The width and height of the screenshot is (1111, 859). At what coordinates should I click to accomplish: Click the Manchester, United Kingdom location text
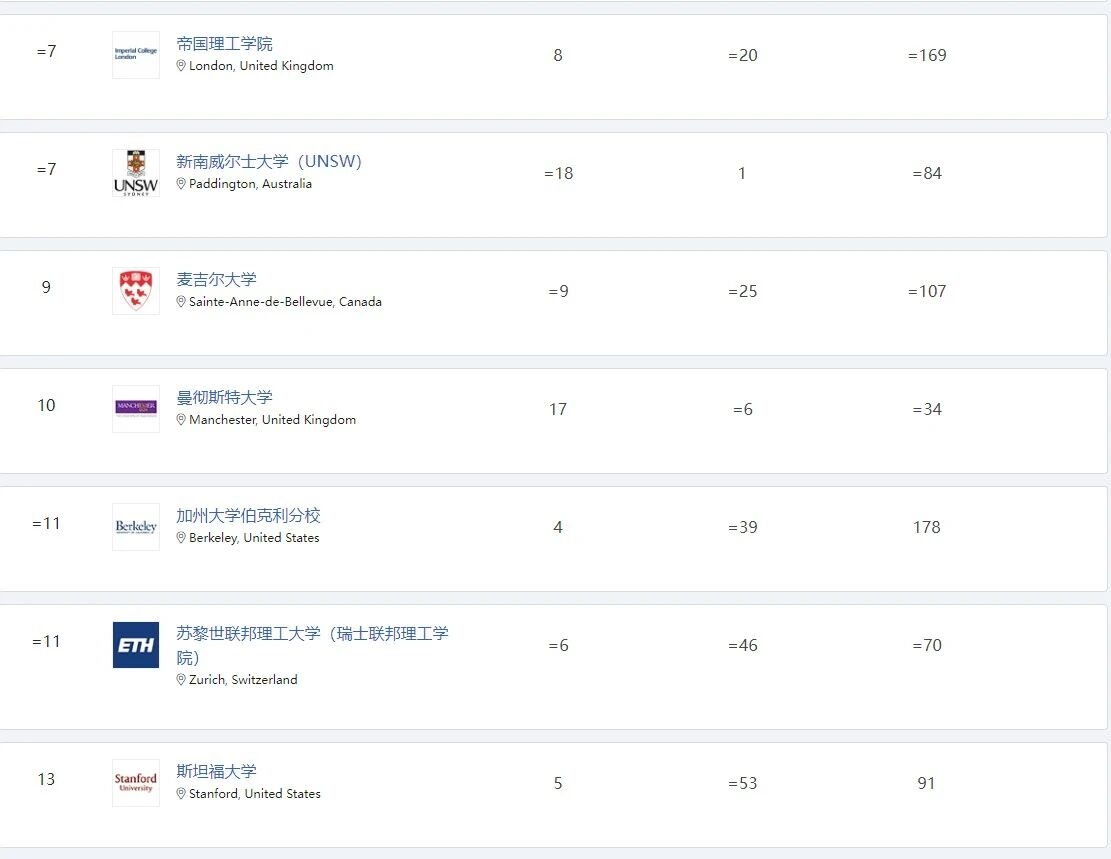pos(272,420)
